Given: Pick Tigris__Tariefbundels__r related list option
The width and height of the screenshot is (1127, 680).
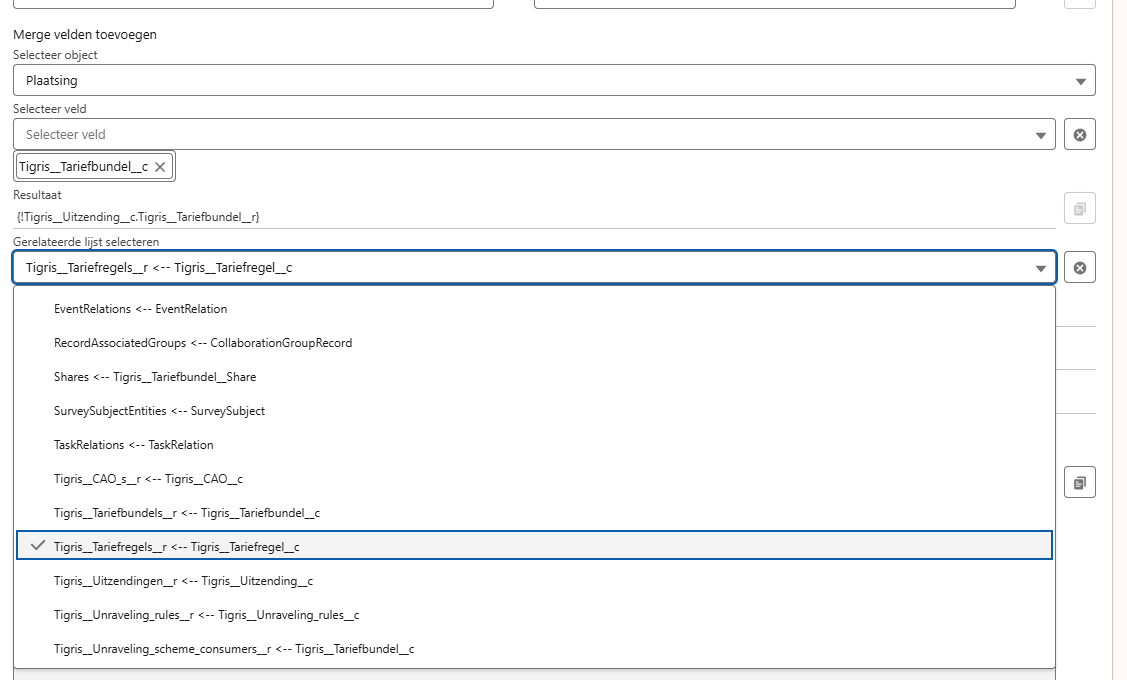Looking at the screenshot, I should (187, 513).
